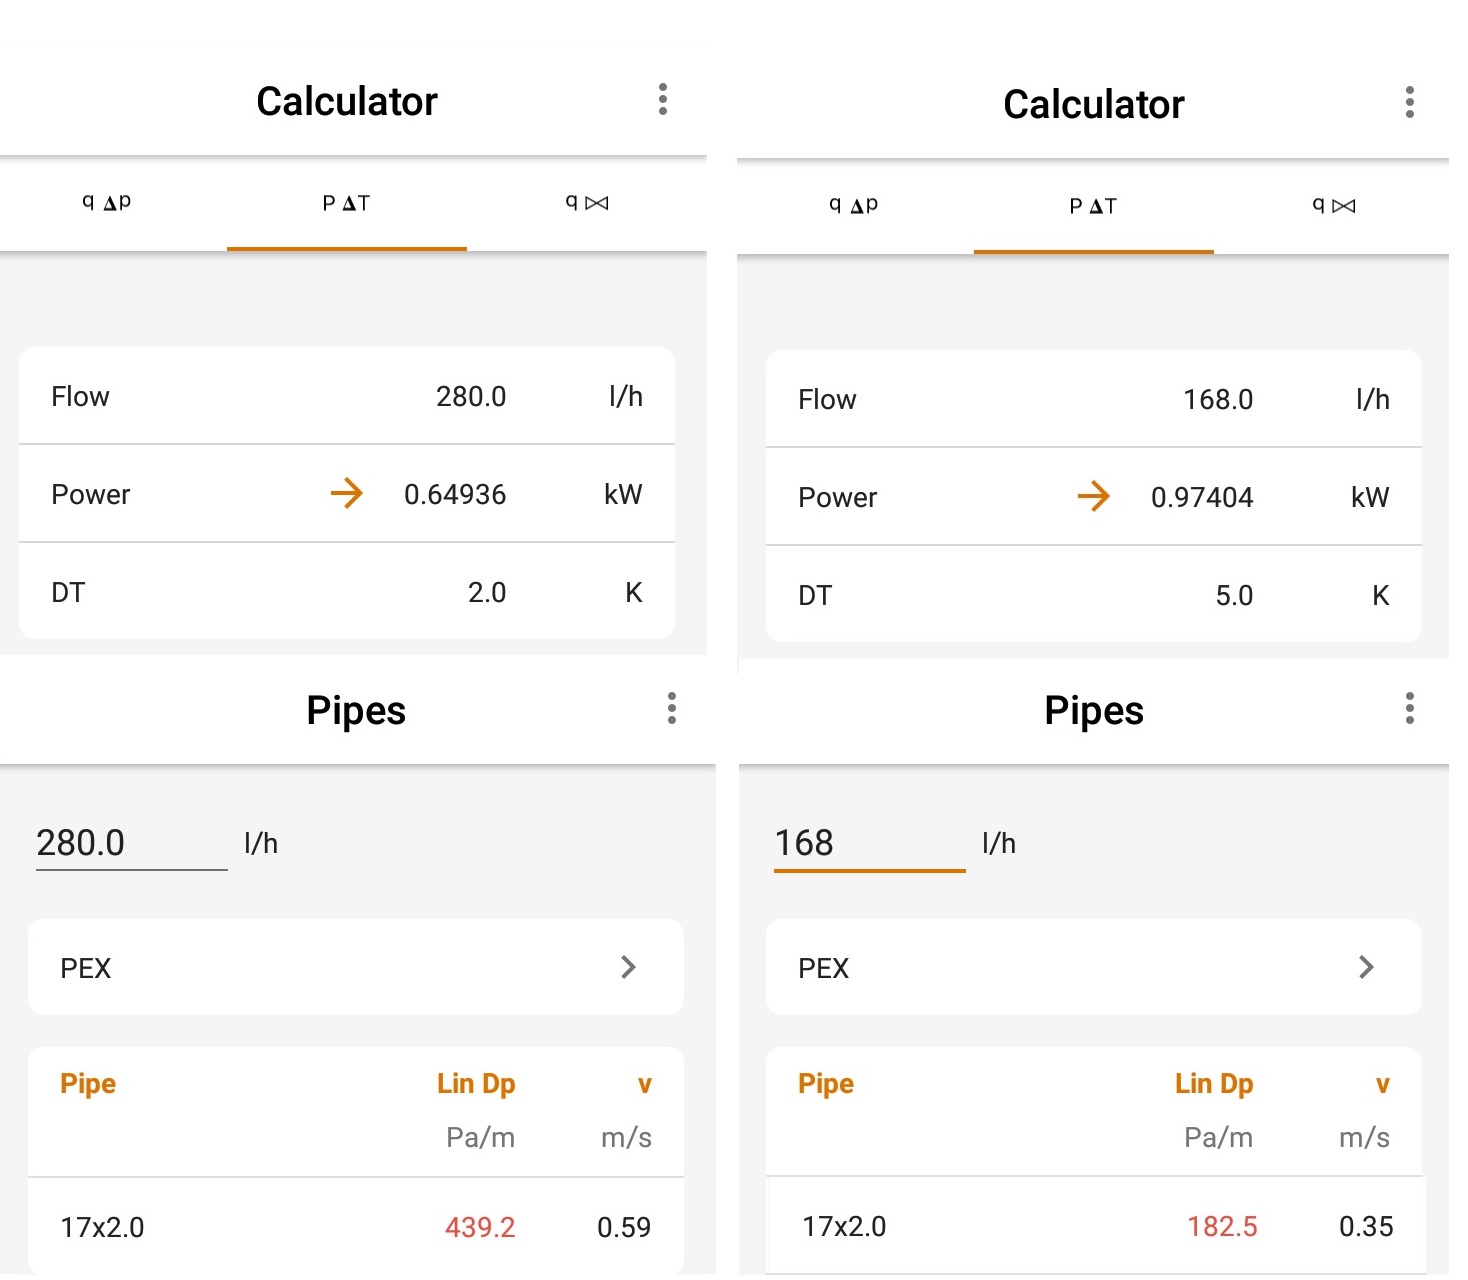Edit the 280.0 l/h pipe flow field
Viewport: 1468px width, 1280px height.
130,843
